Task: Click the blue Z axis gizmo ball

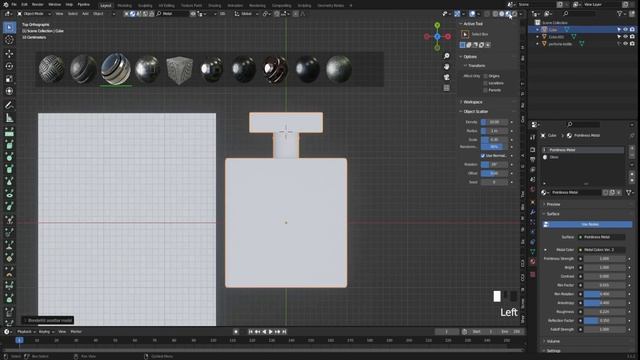Action: tap(437, 37)
